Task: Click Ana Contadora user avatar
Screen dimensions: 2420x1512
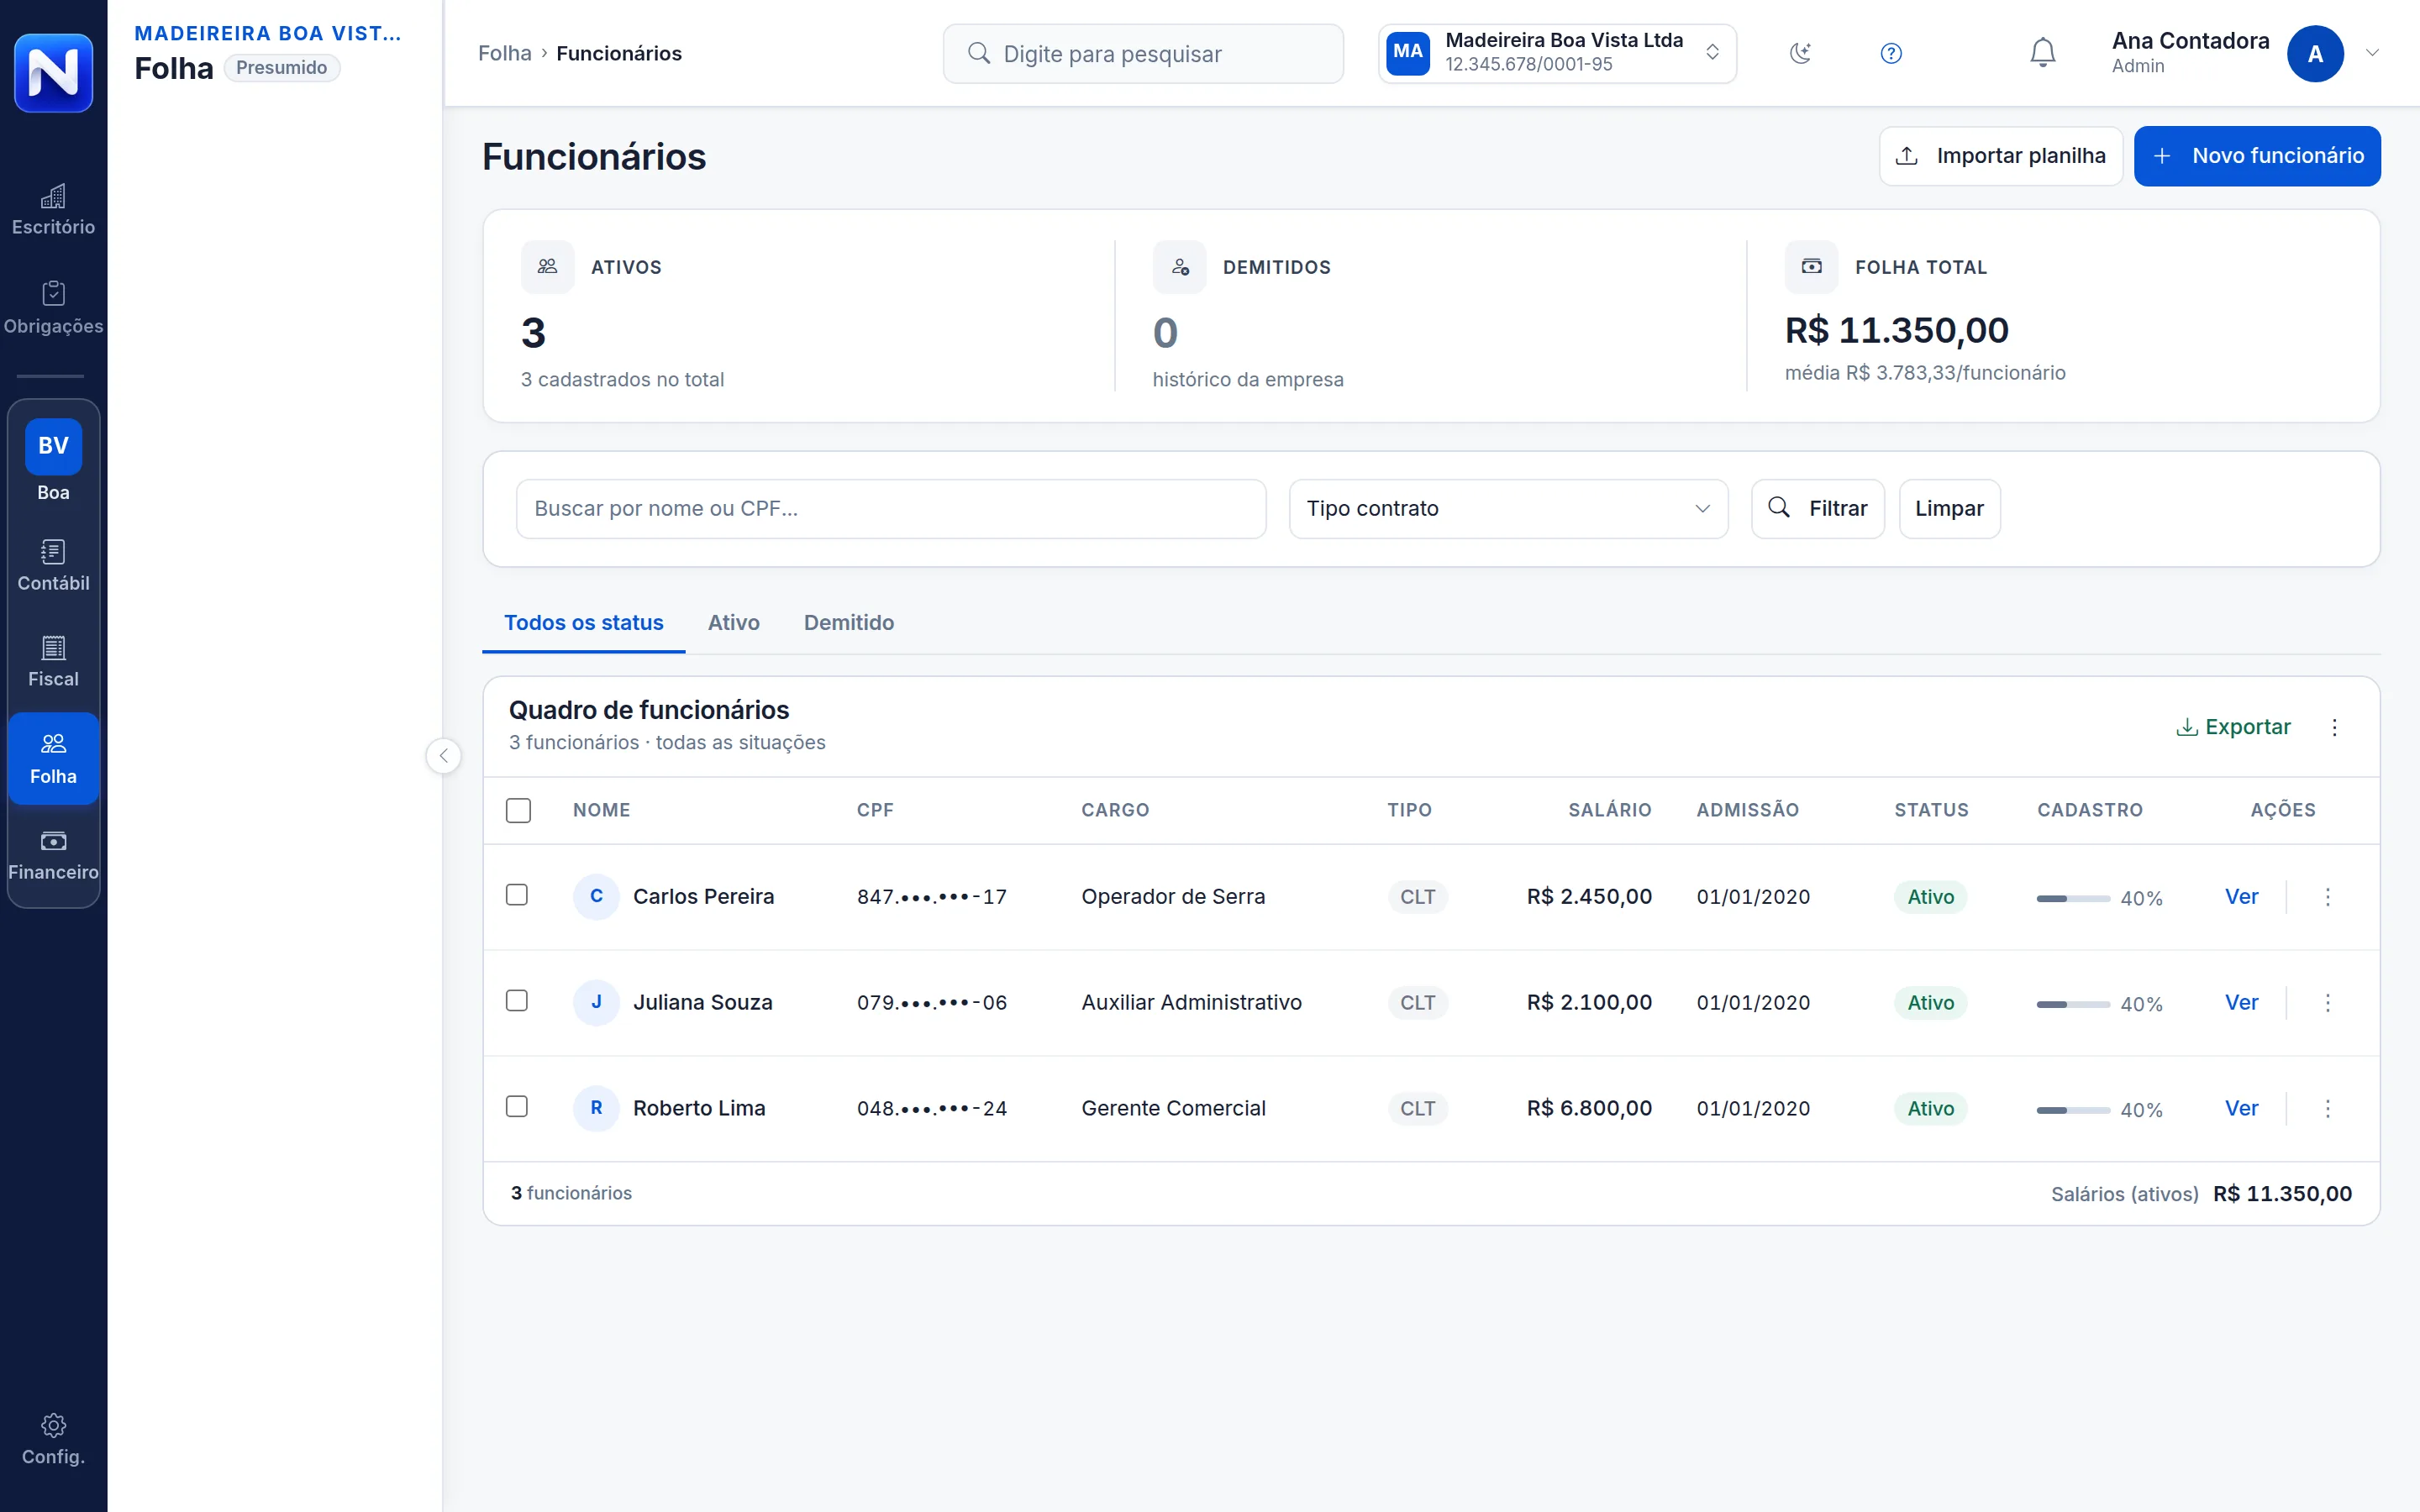Action: 2315,54
